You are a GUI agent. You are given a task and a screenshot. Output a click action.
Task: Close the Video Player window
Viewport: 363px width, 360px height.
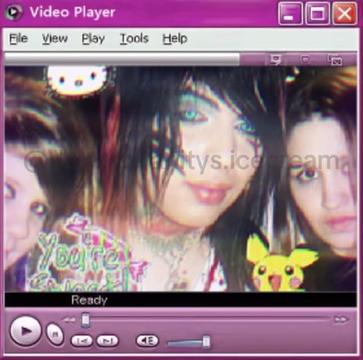345,13
